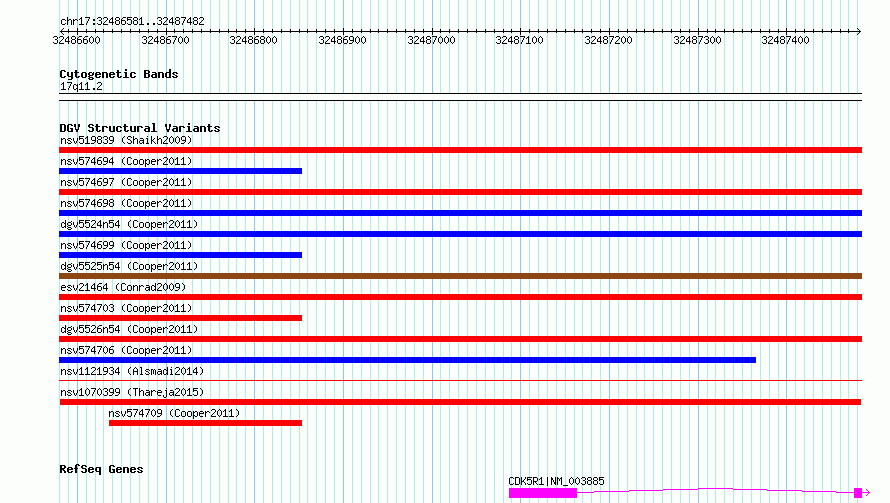Click the dgv5526n54 (Cooper2011) label
Screen dimensions: 890x503
[x=129, y=329]
